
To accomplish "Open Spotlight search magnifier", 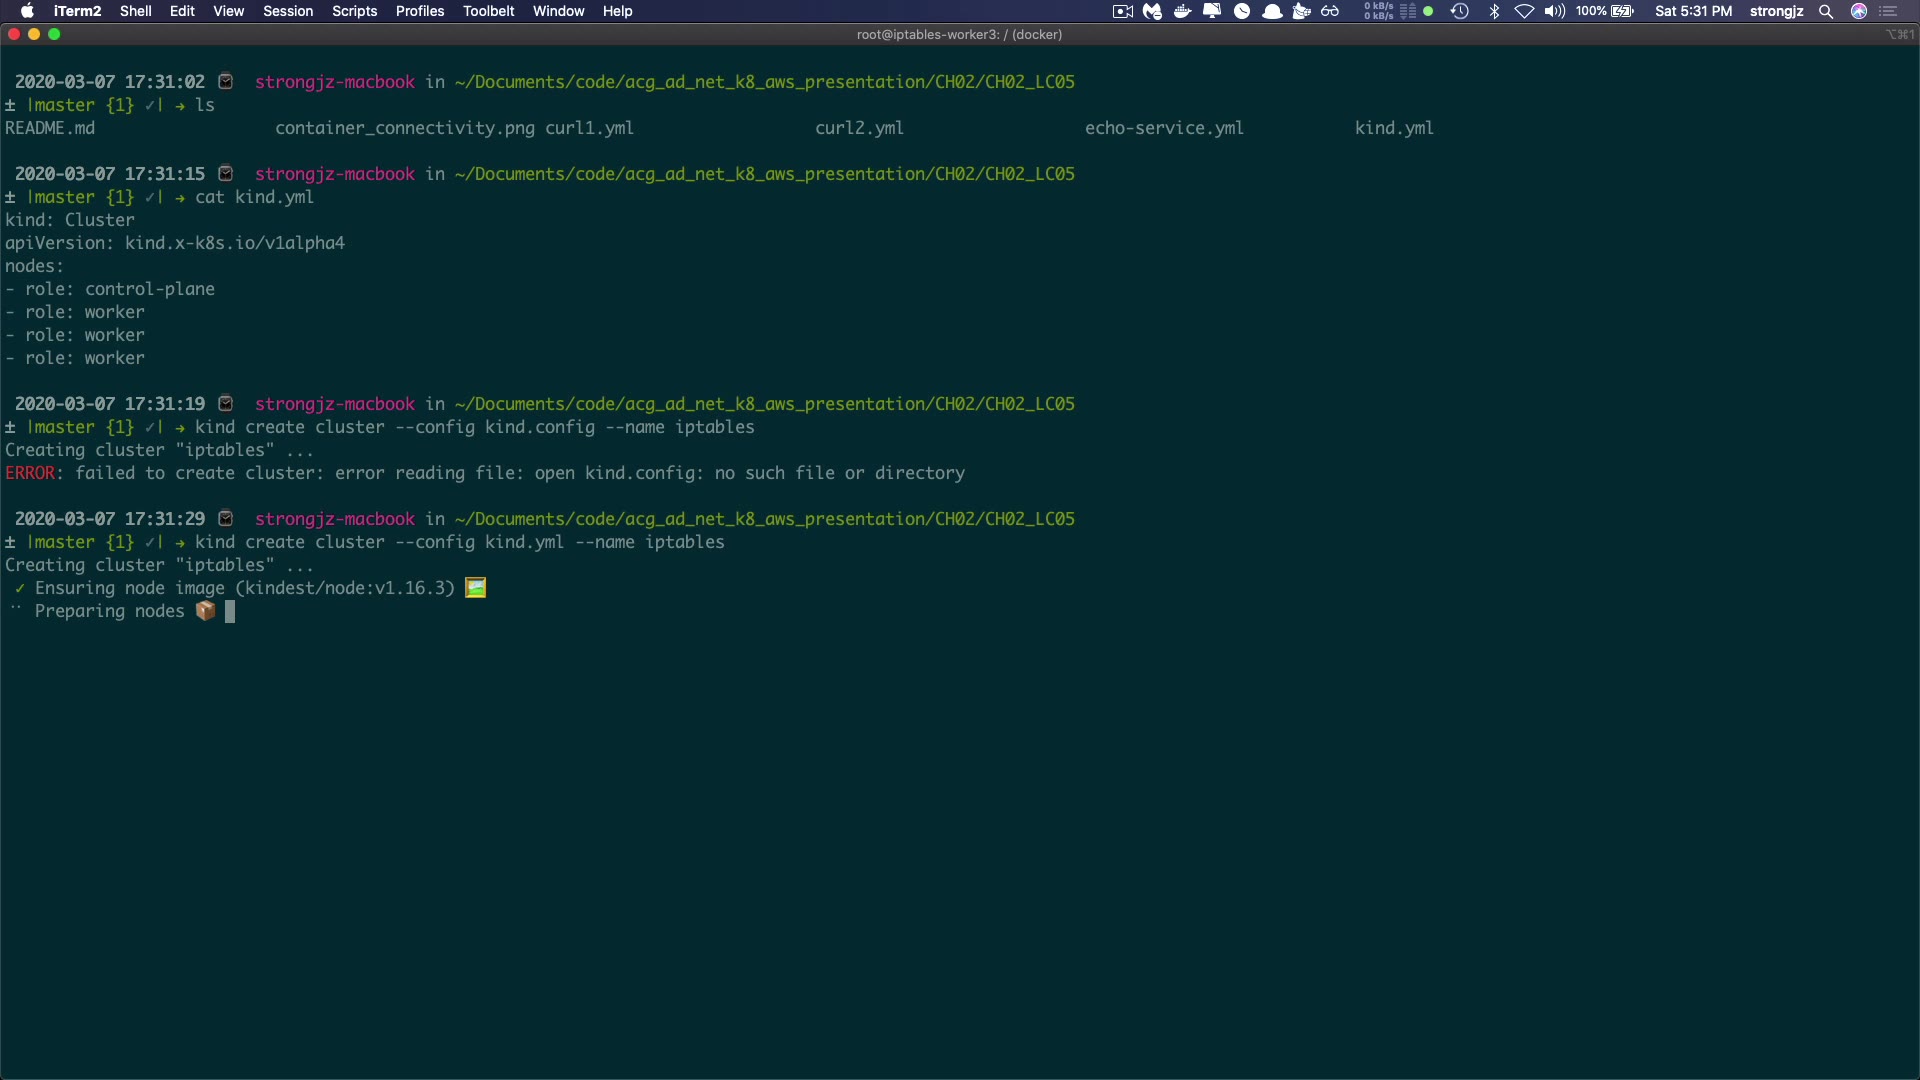I will tap(1826, 11).
